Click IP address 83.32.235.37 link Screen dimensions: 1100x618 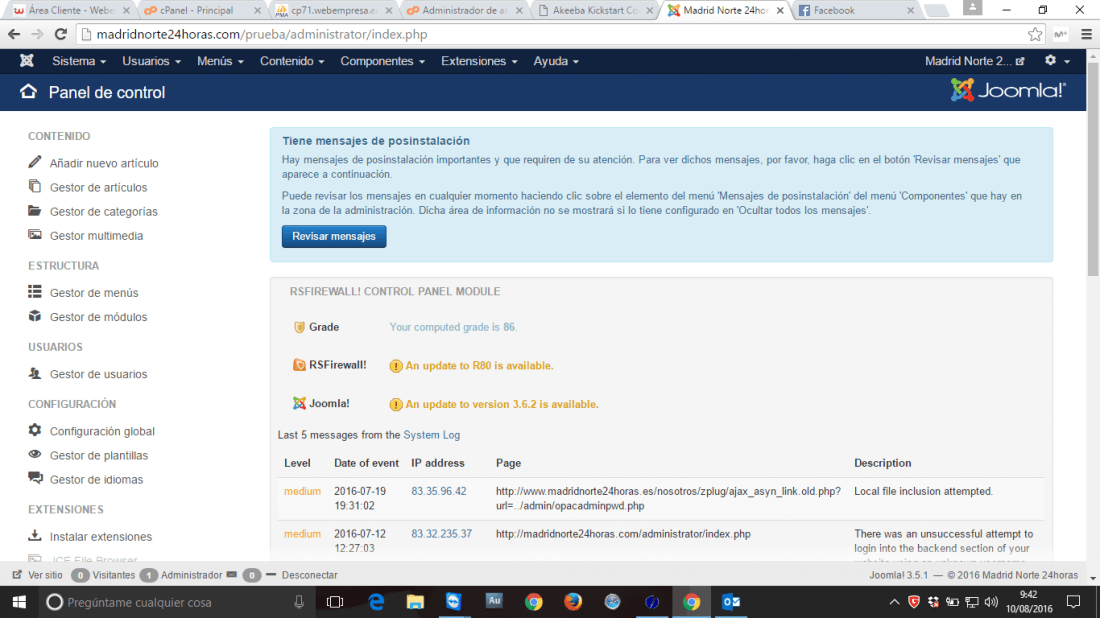pos(441,534)
